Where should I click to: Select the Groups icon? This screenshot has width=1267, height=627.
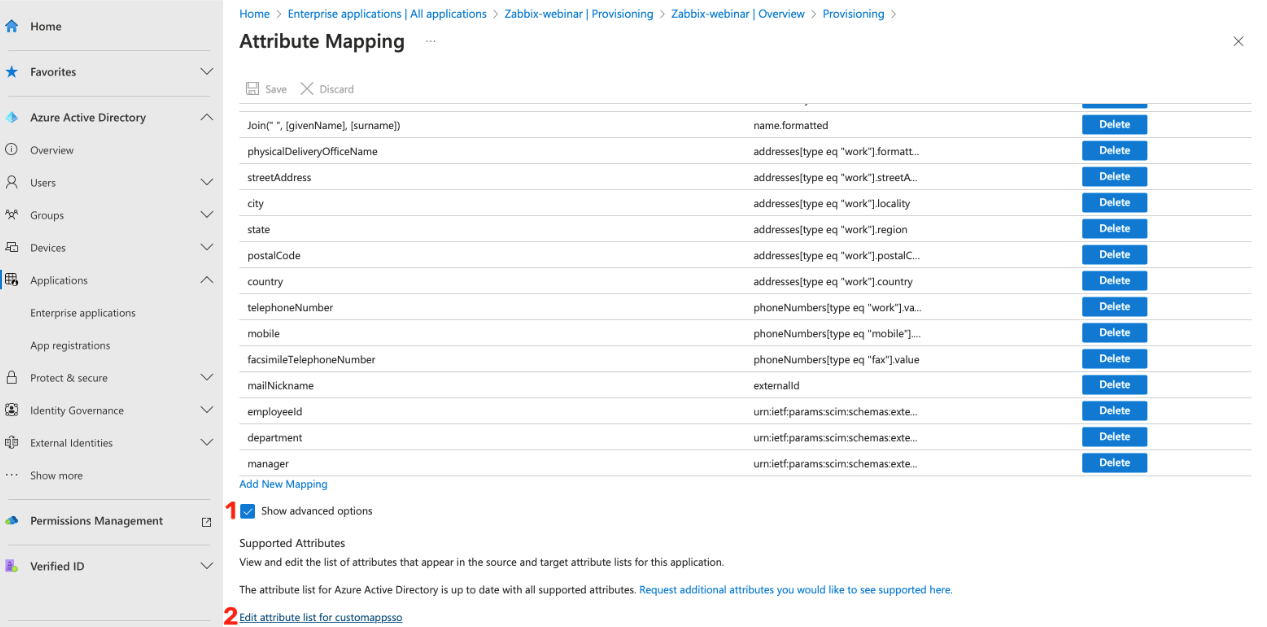click(12, 214)
